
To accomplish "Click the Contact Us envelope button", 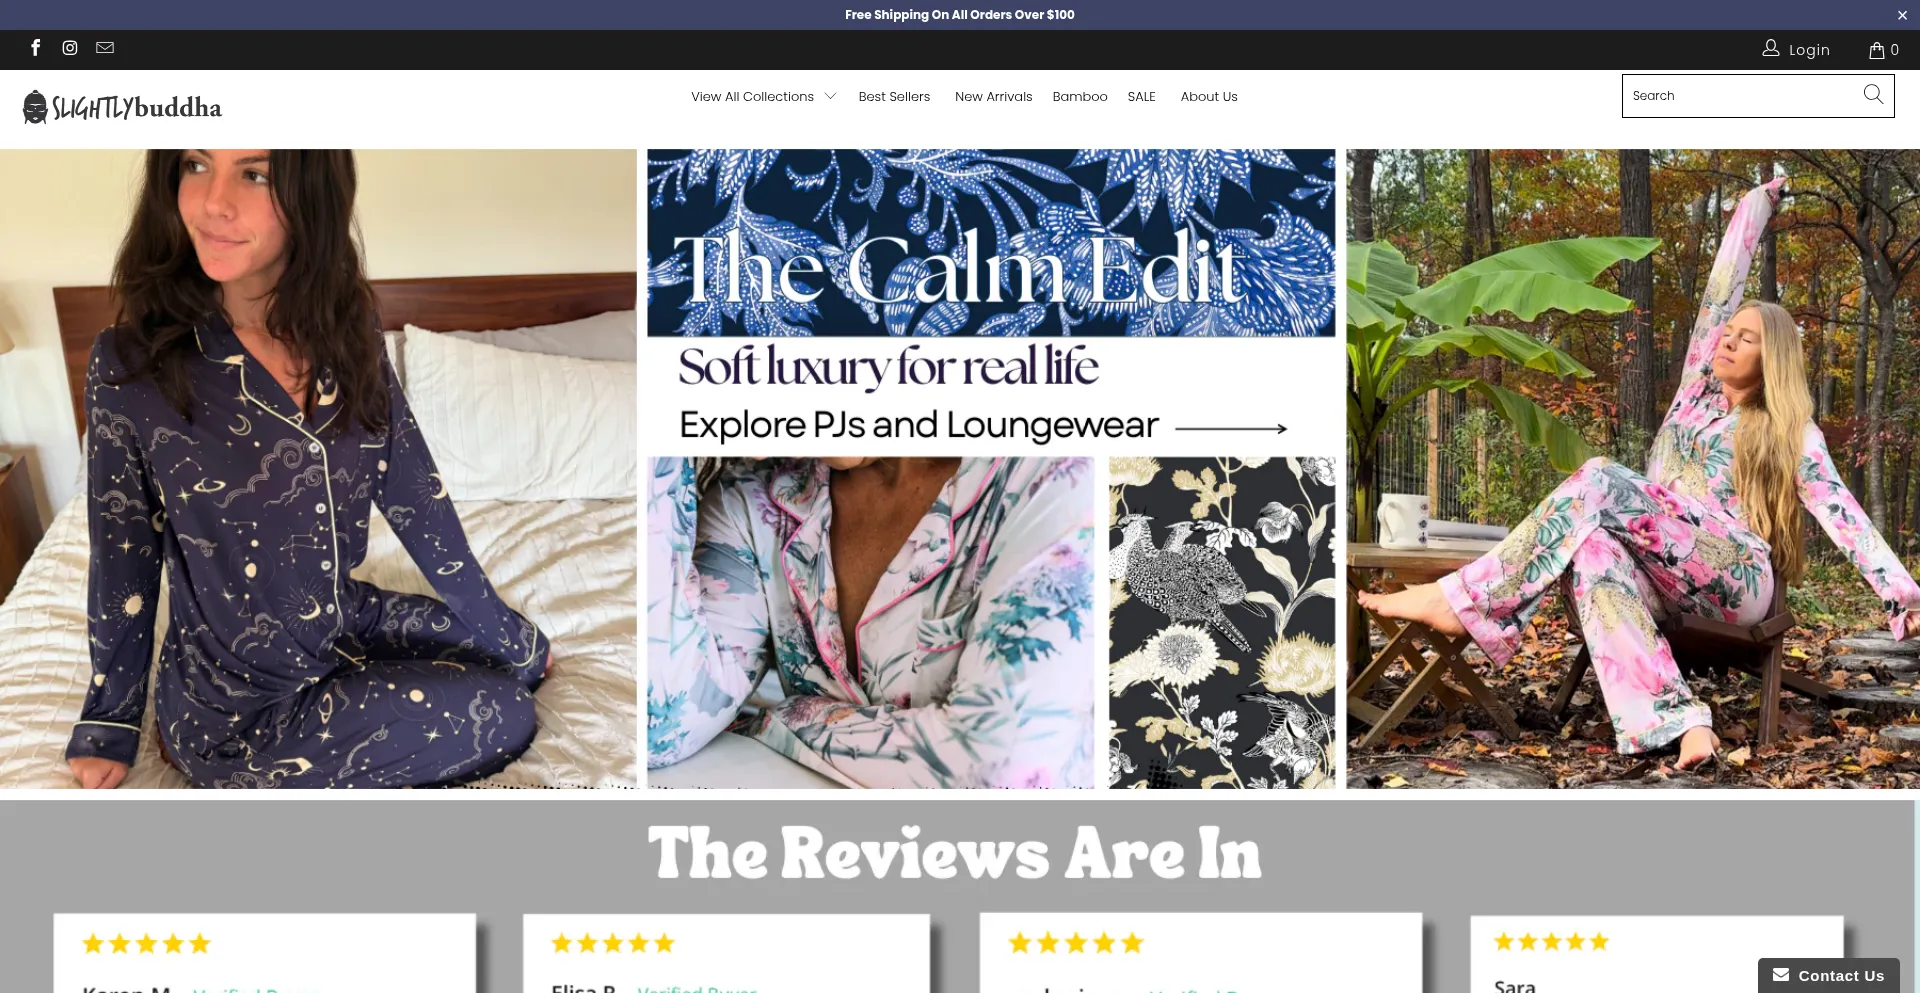I will (1828, 975).
